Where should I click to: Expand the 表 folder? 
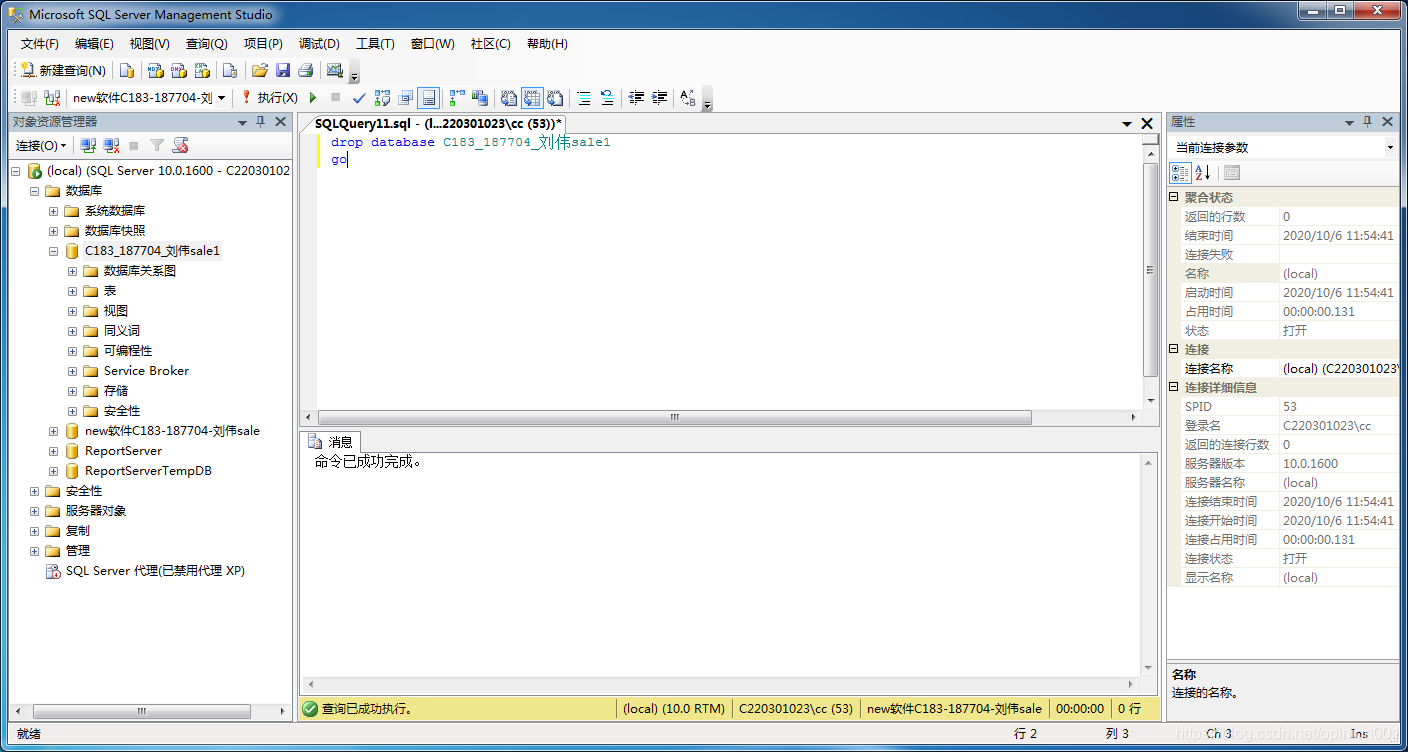tap(73, 291)
